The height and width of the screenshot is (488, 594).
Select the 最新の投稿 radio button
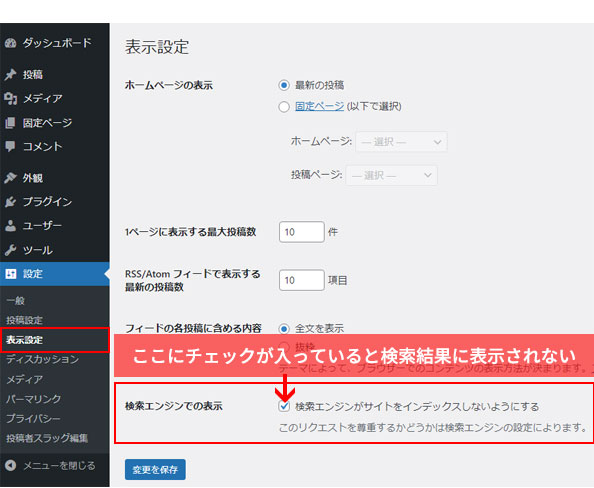click(284, 85)
